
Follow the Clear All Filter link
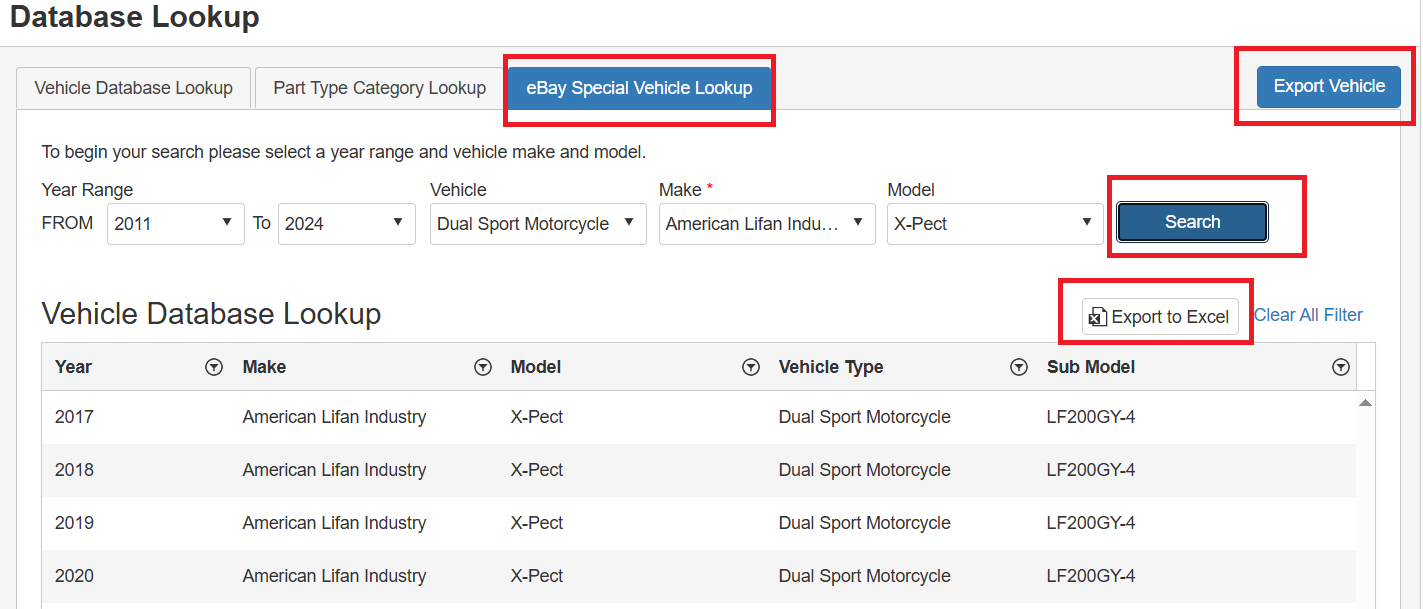1307,315
